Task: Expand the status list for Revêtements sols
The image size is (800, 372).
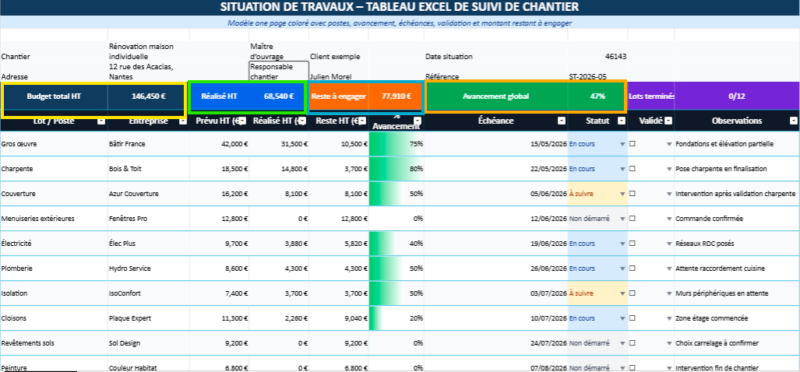Action: [622, 343]
